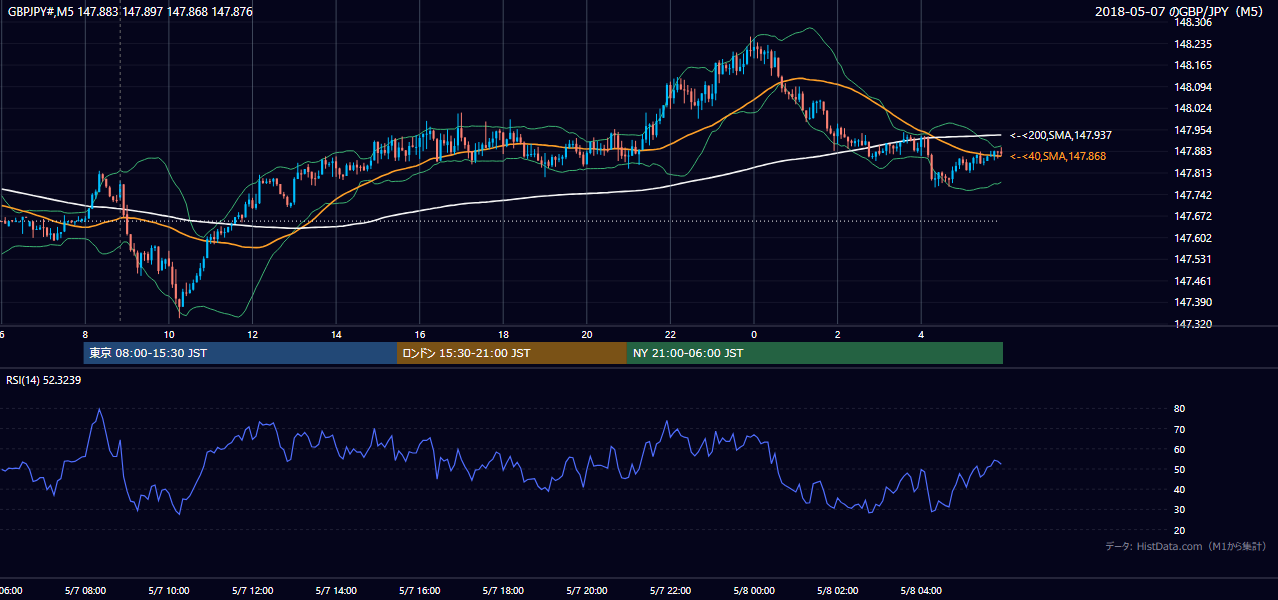Viewport: 1278px width, 600px height.
Task: Click the RSI(14) 52.3239 indicator label
Action: 44,380
